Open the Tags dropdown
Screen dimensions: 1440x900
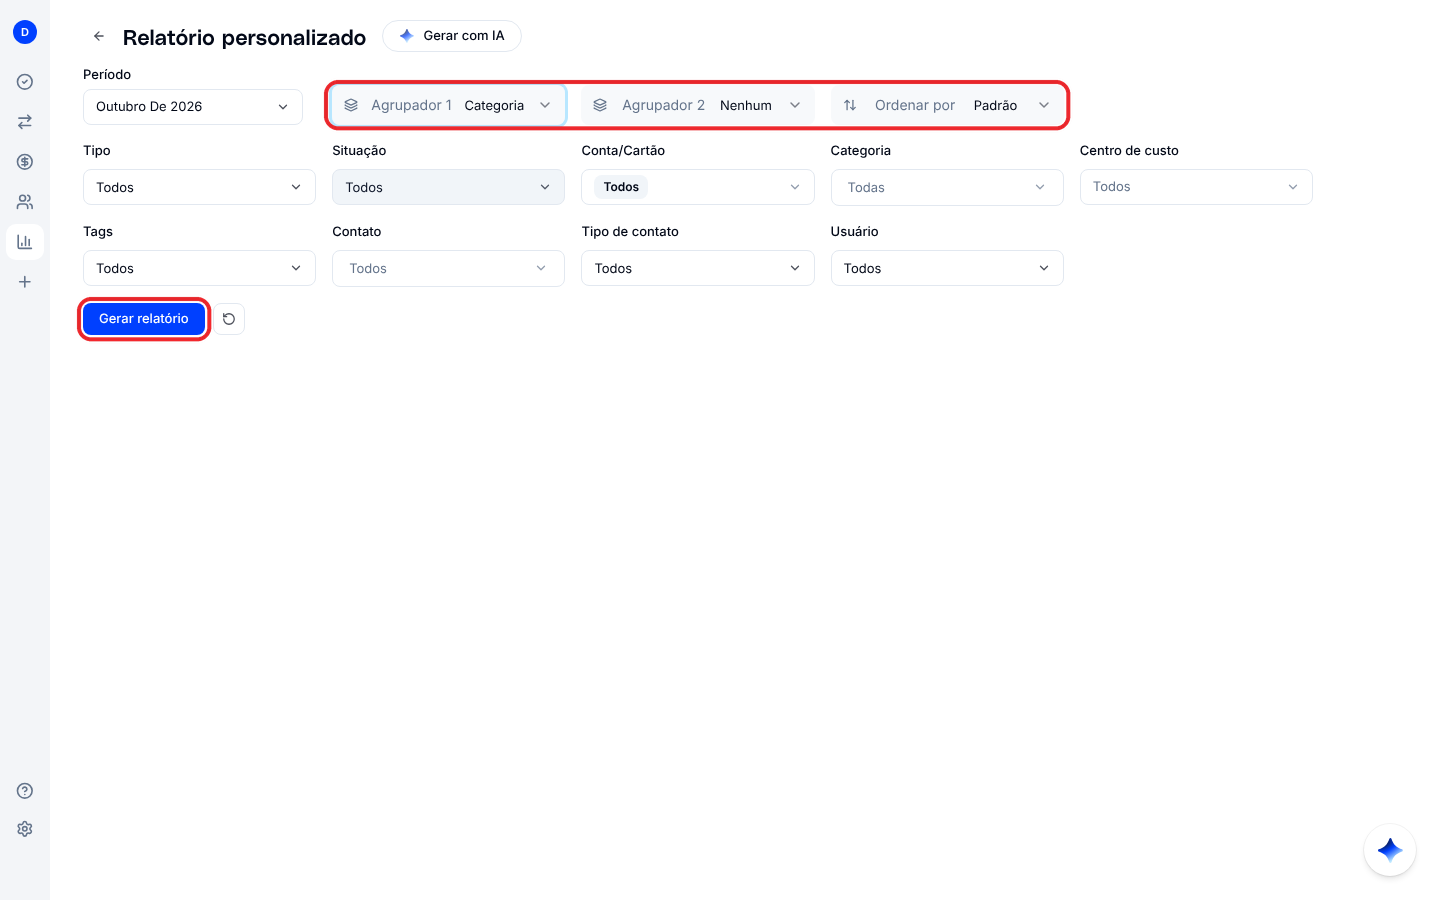coord(199,268)
